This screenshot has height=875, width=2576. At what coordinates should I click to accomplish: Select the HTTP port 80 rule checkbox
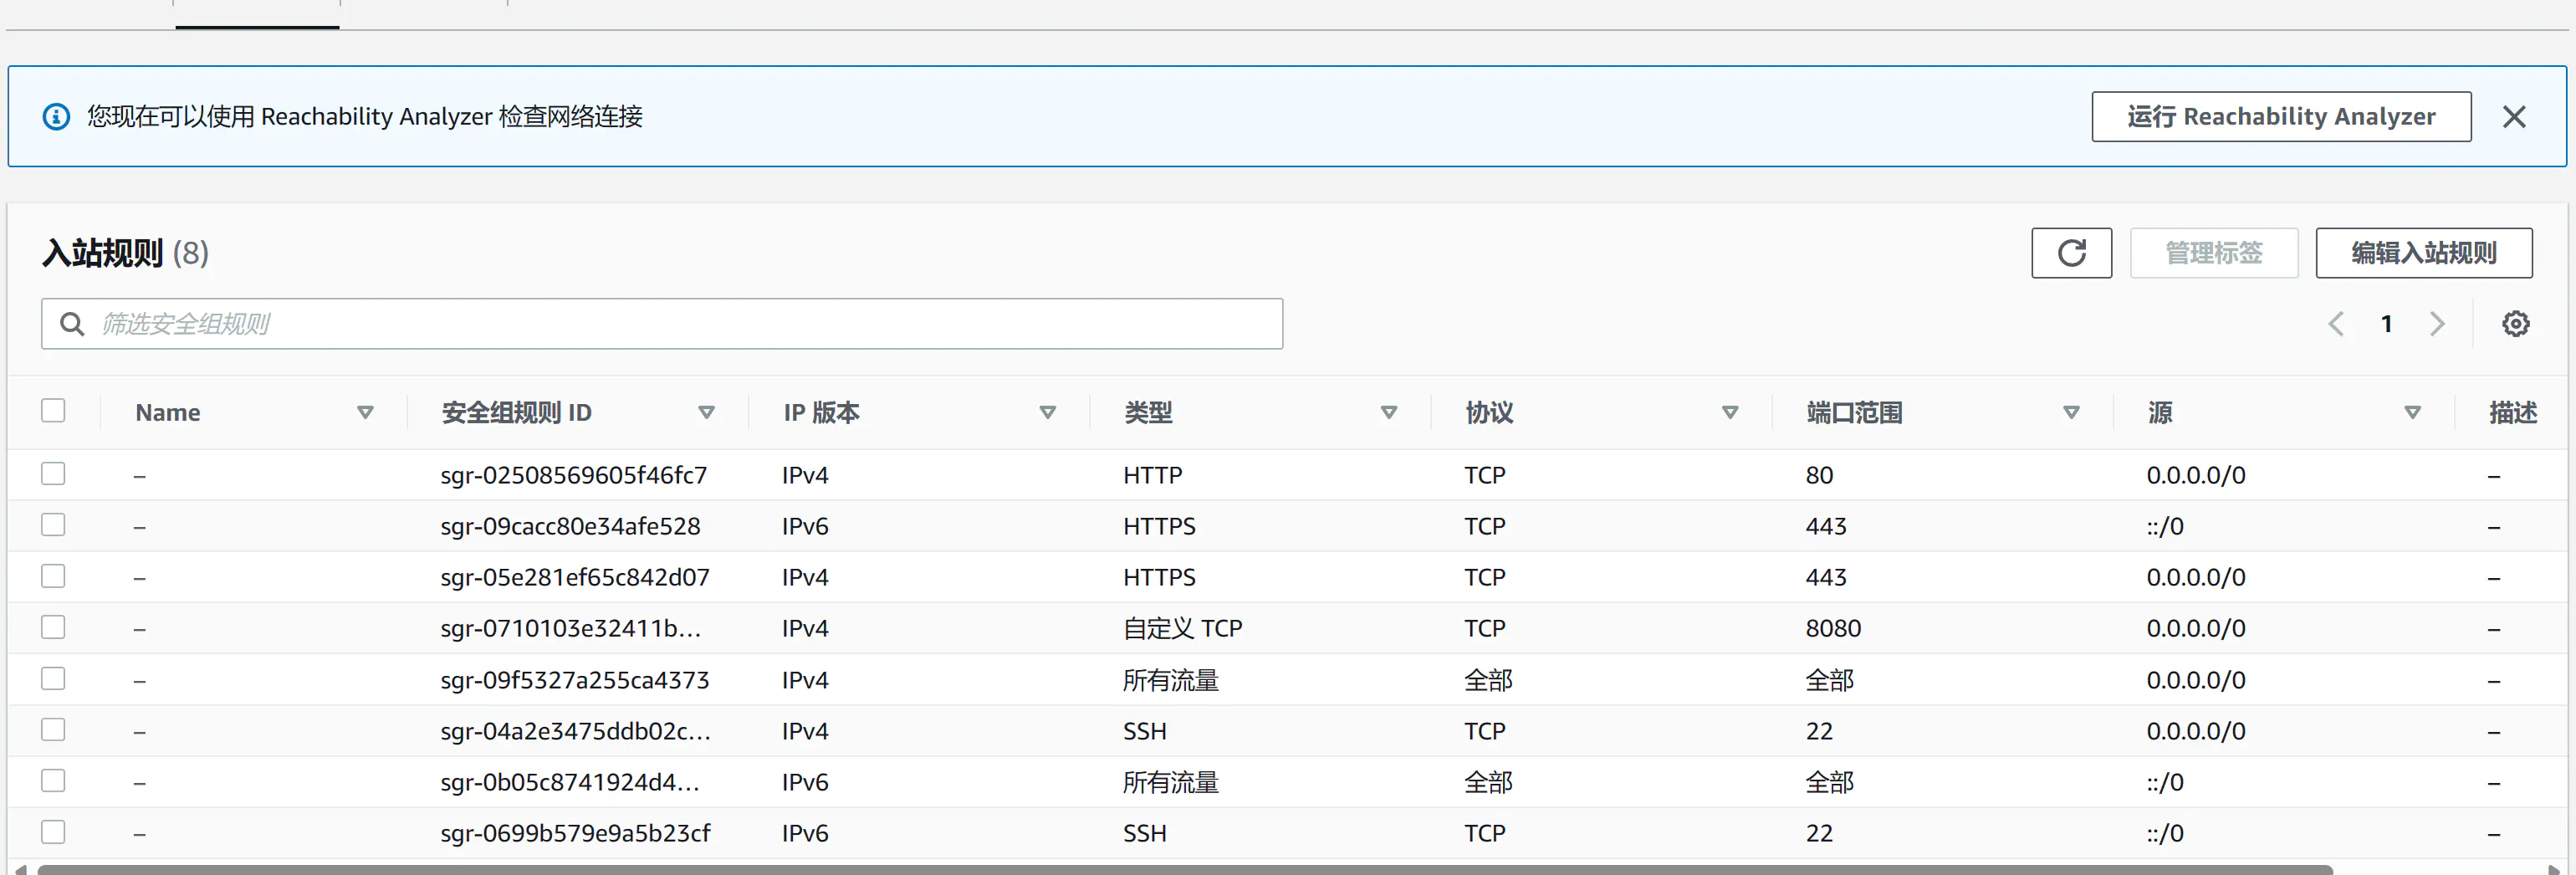pyautogui.click(x=53, y=474)
